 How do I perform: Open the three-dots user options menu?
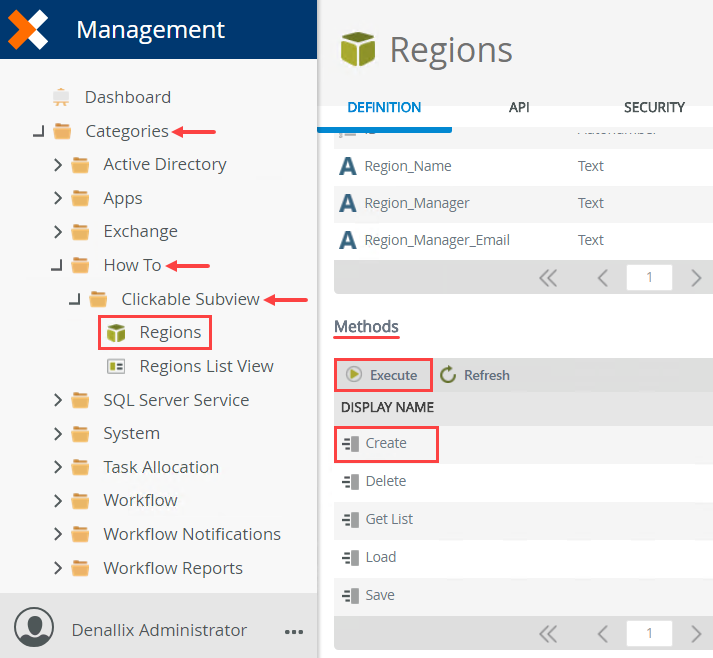pos(294,631)
